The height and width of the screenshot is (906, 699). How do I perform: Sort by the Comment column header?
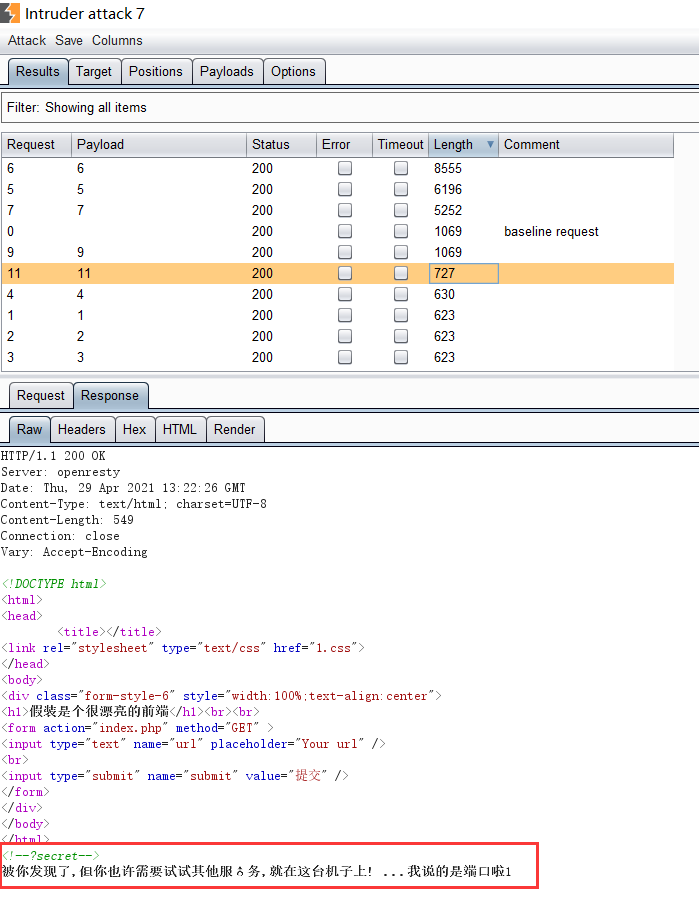tap(586, 144)
